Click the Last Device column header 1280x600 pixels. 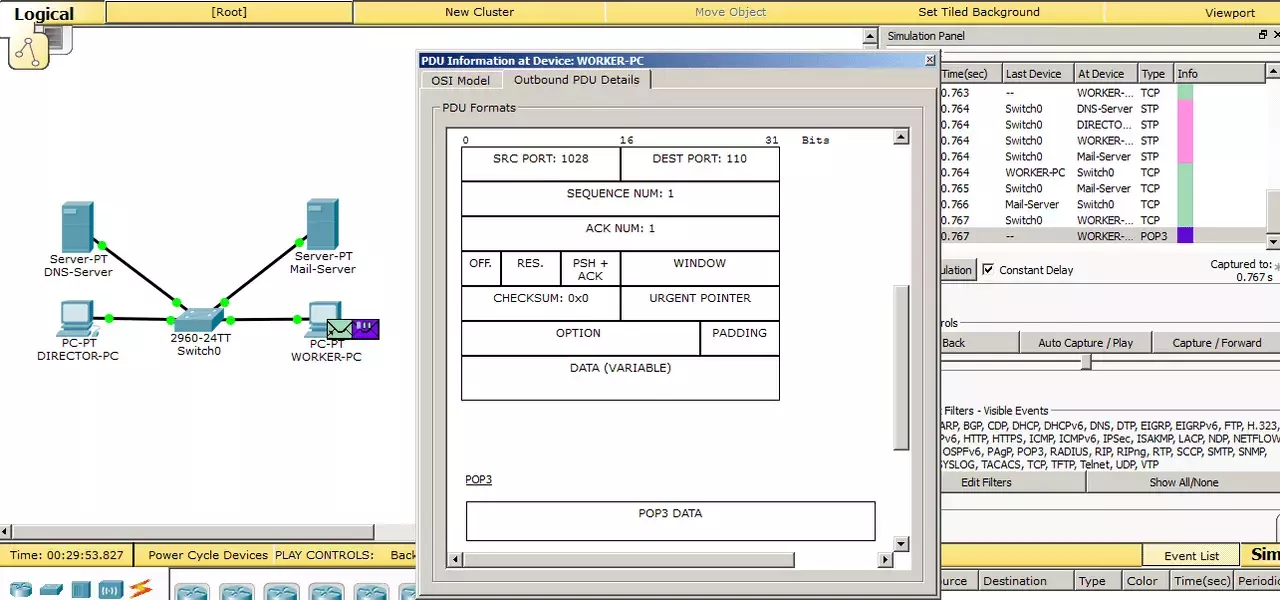[x=1036, y=74]
